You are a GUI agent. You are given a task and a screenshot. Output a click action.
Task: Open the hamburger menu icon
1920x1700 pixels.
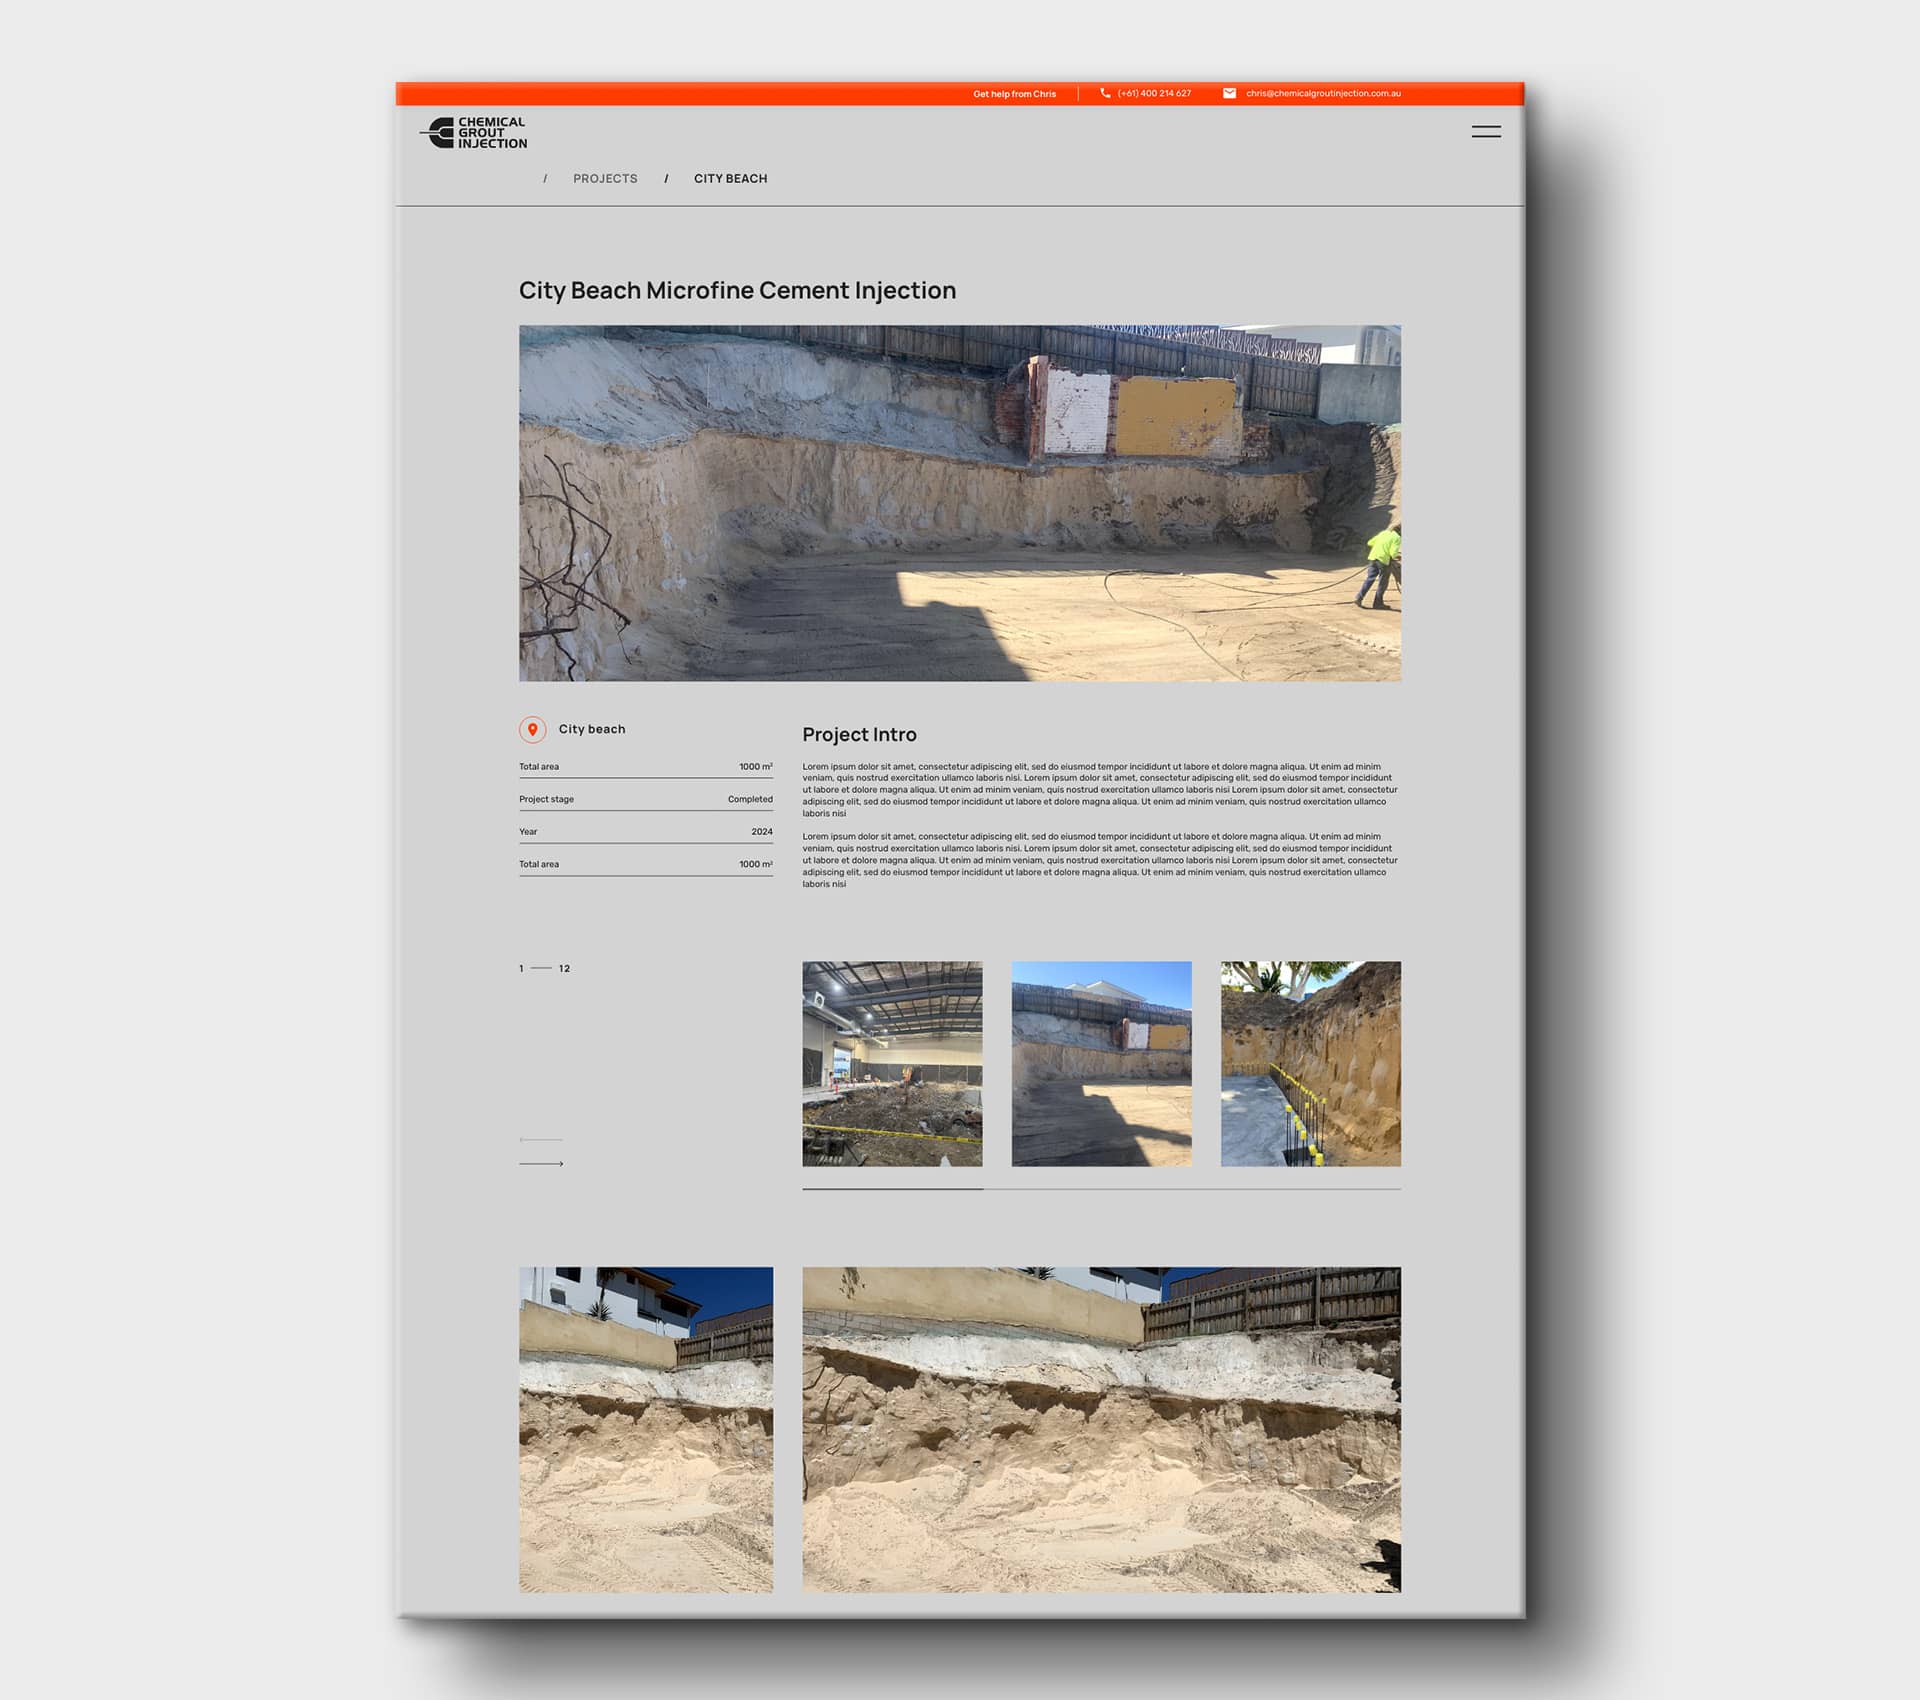[1485, 131]
